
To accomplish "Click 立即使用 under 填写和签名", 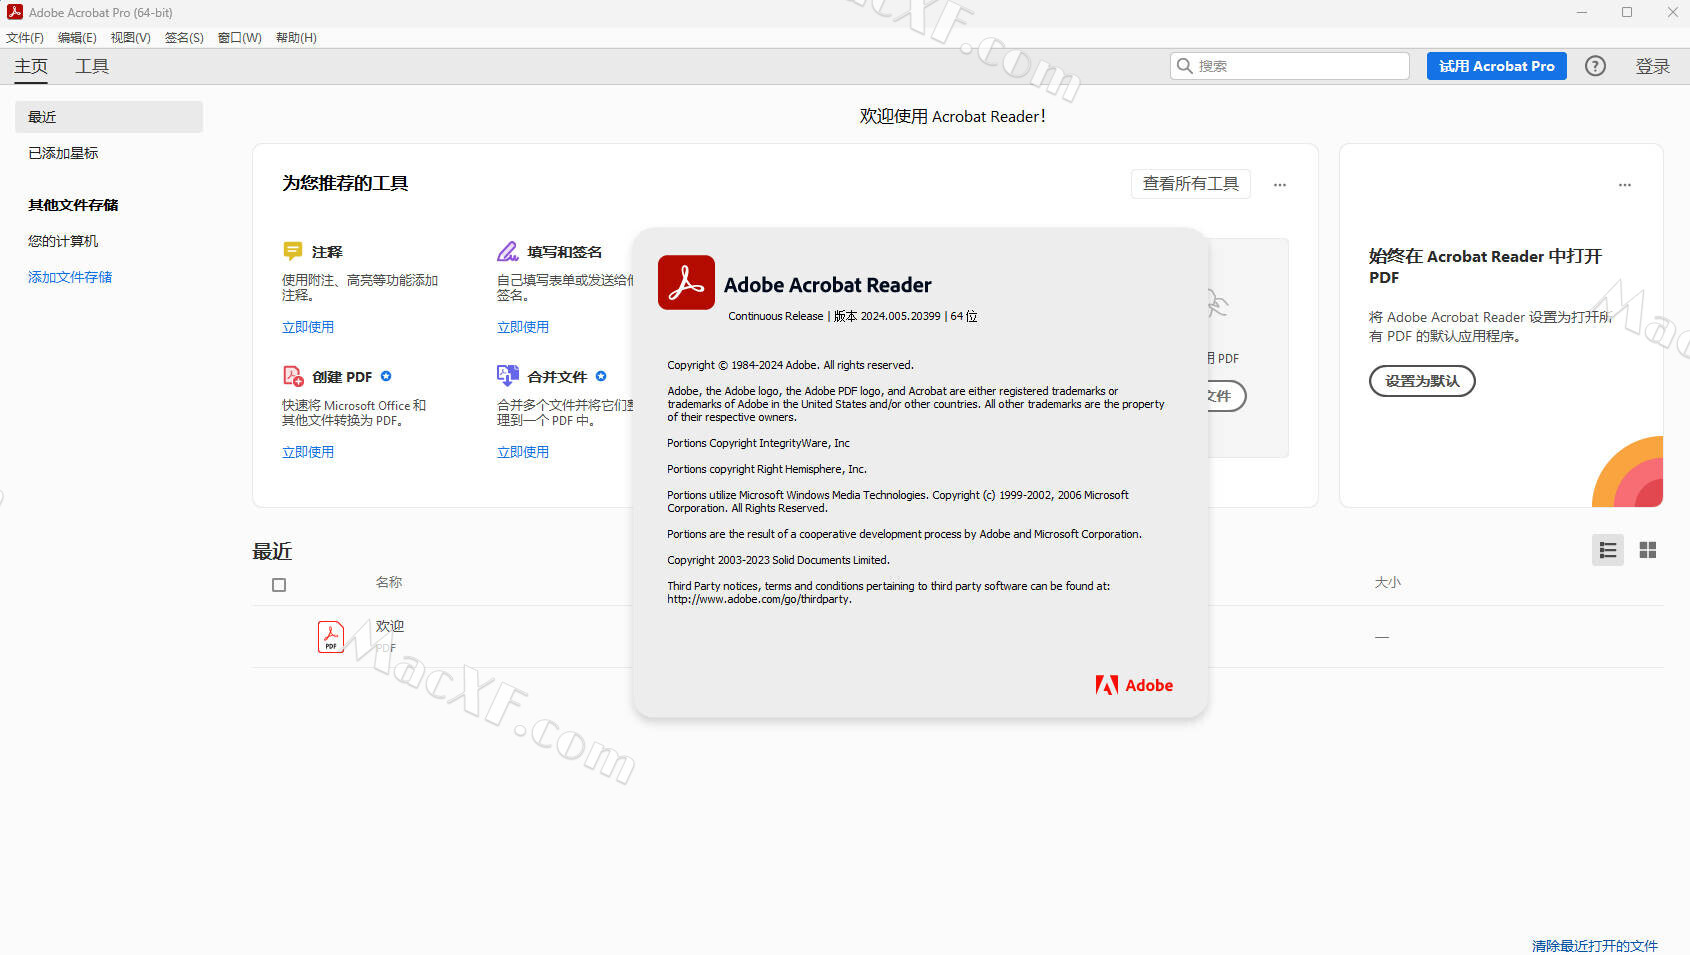I will (x=523, y=327).
